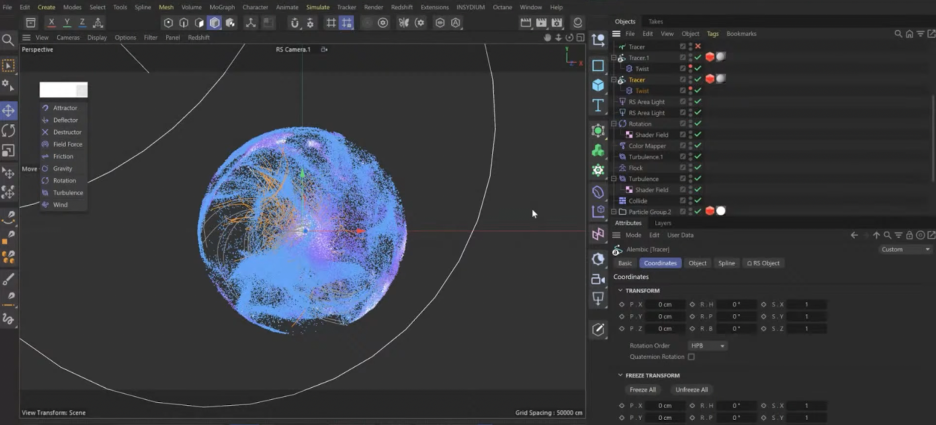This screenshot has width=936, height=425.
Task: Open the viewport hamburger menu beside View
Action: [x=26, y=38]
